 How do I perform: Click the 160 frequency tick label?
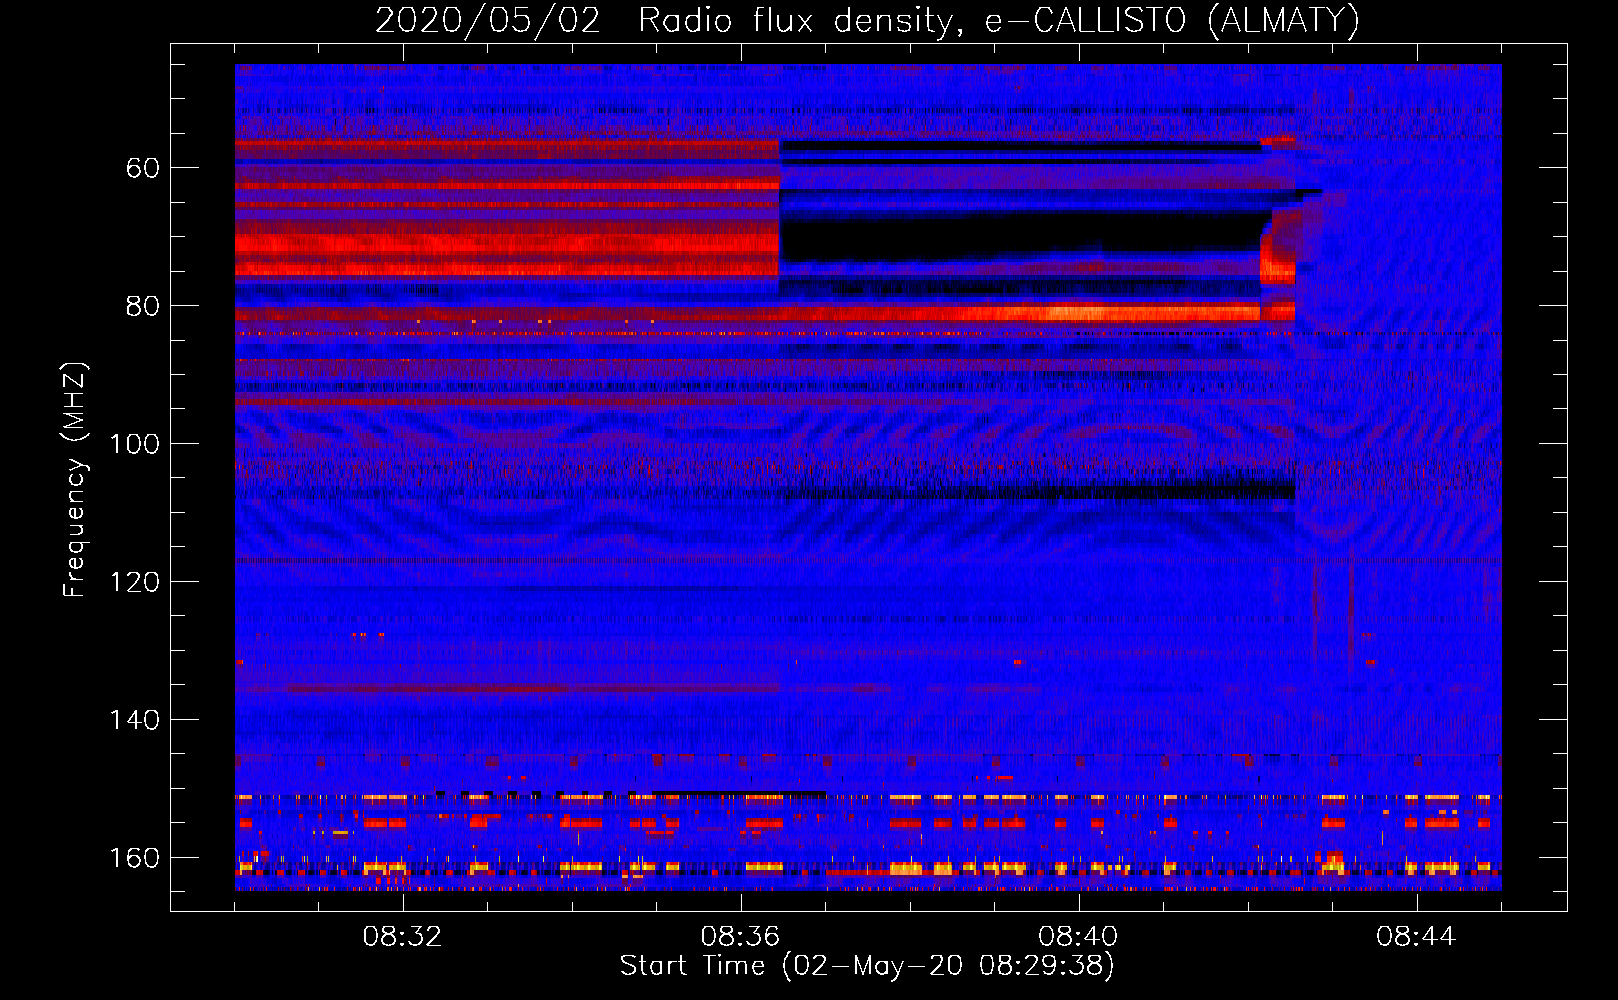(x=134, y=858)
